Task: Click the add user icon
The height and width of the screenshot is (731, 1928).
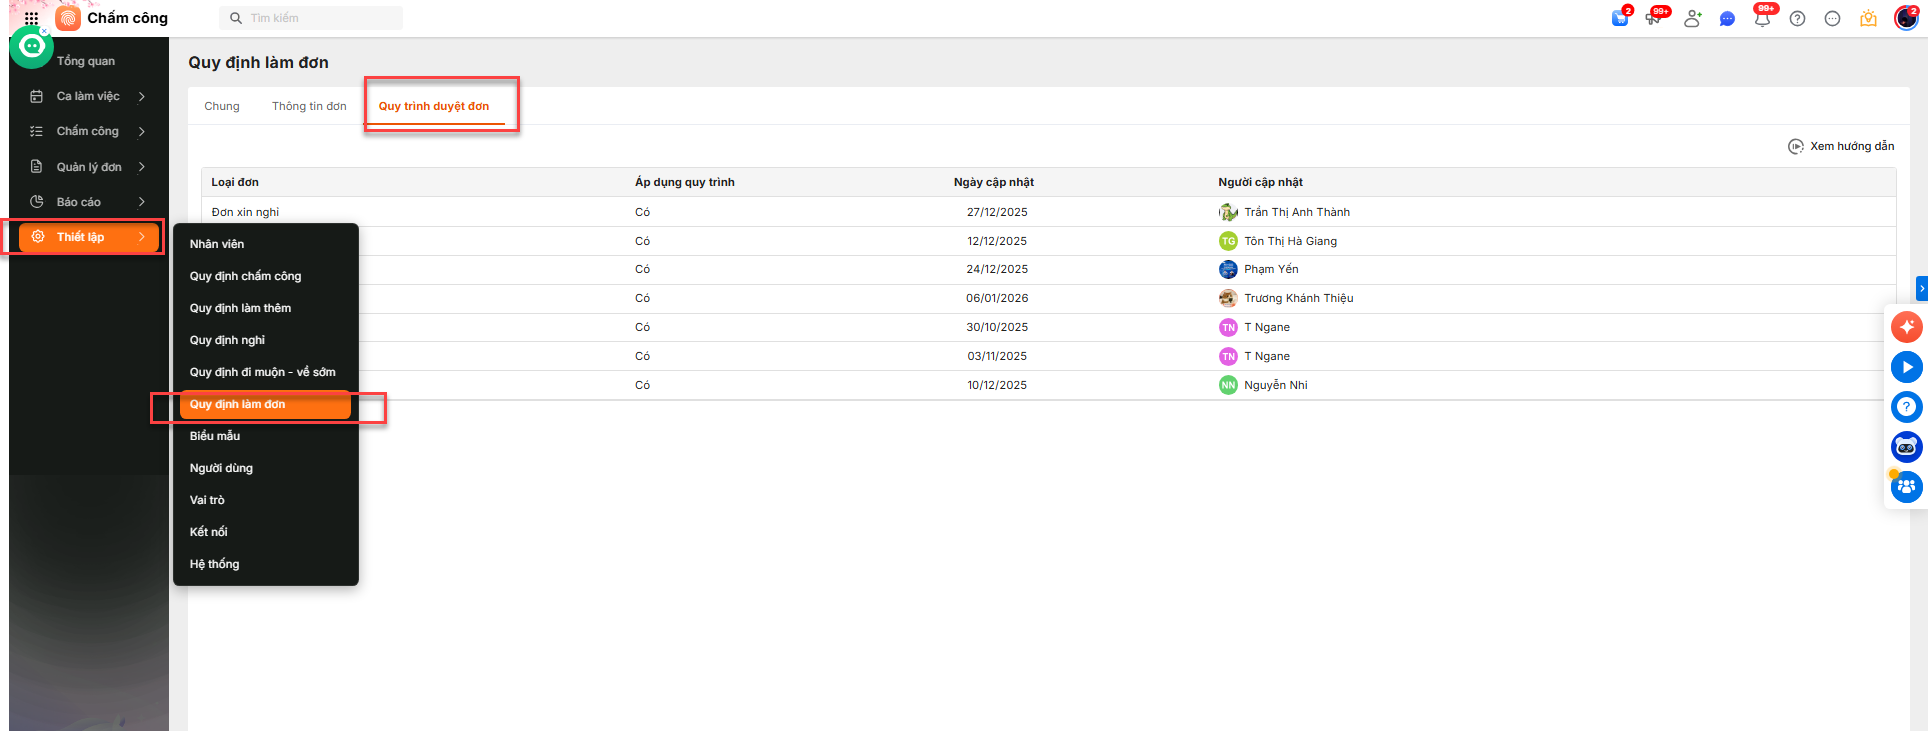Action: point(1692,18)
